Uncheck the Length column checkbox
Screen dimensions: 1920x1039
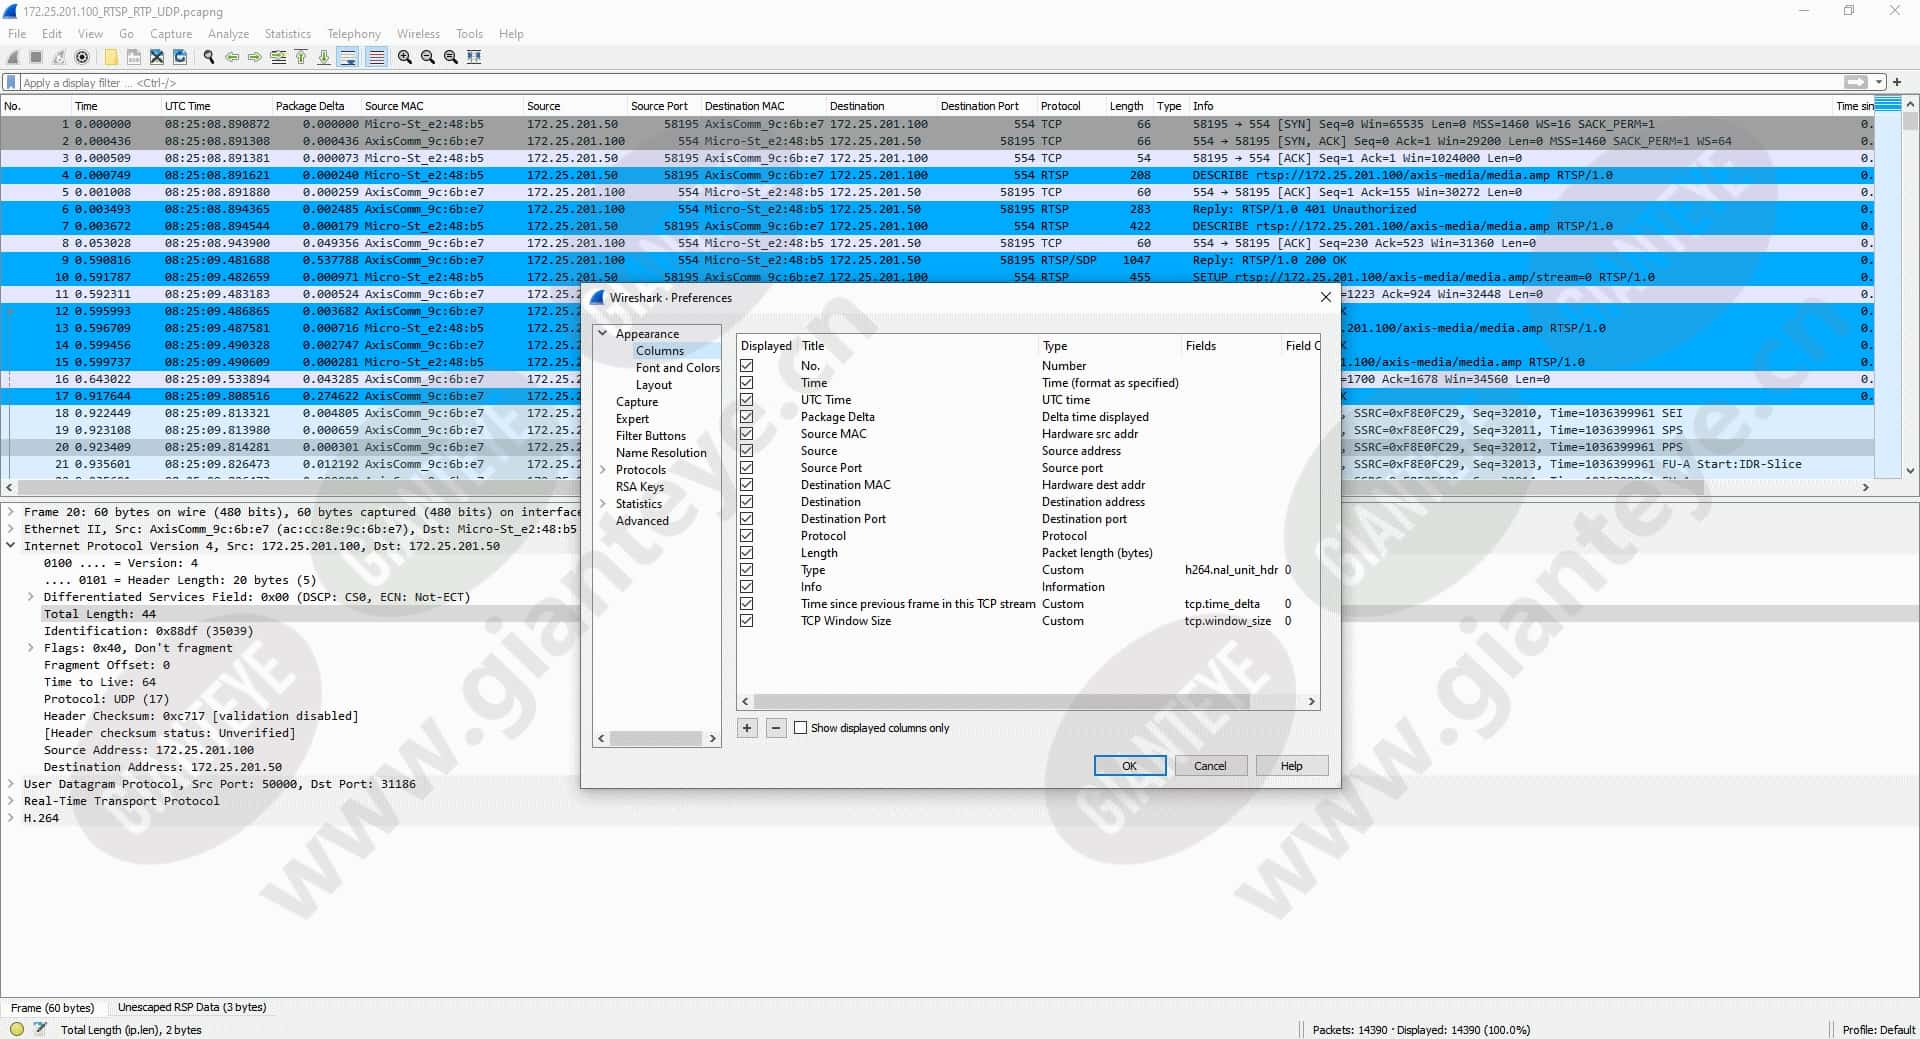(747, 553)
